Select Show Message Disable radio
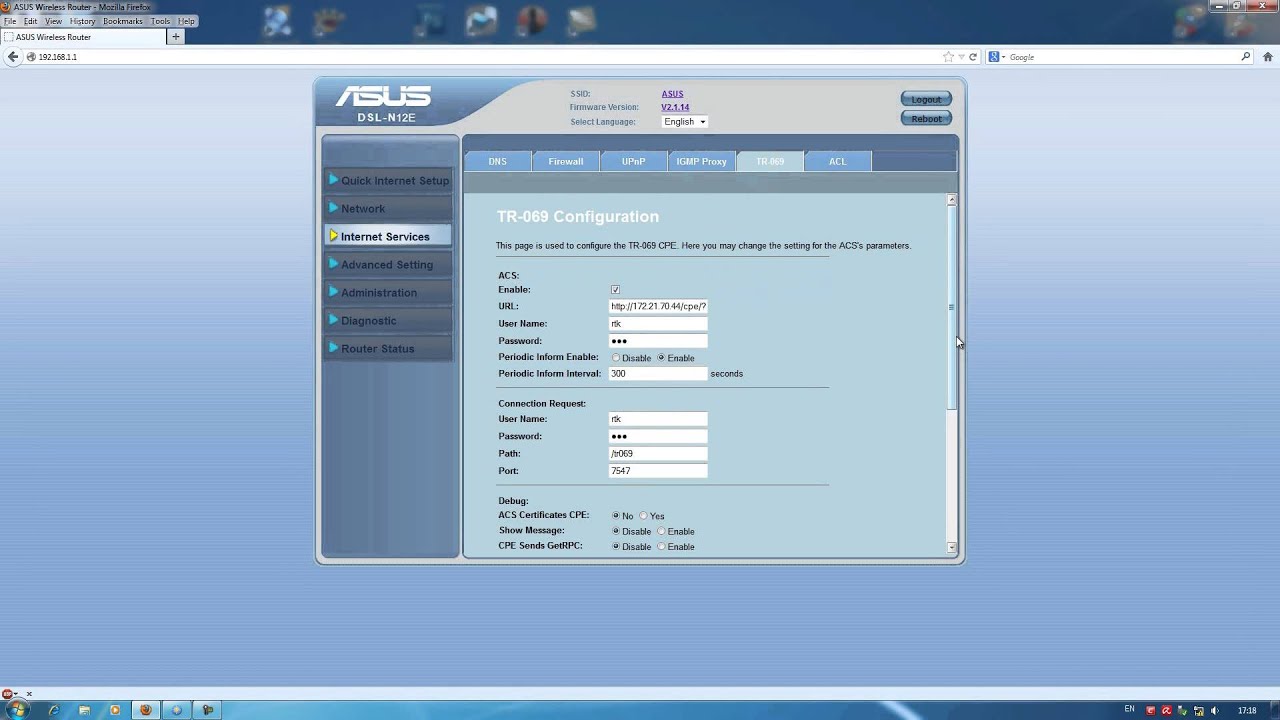This screenshot has width=1280, height=720. [616, 531]
